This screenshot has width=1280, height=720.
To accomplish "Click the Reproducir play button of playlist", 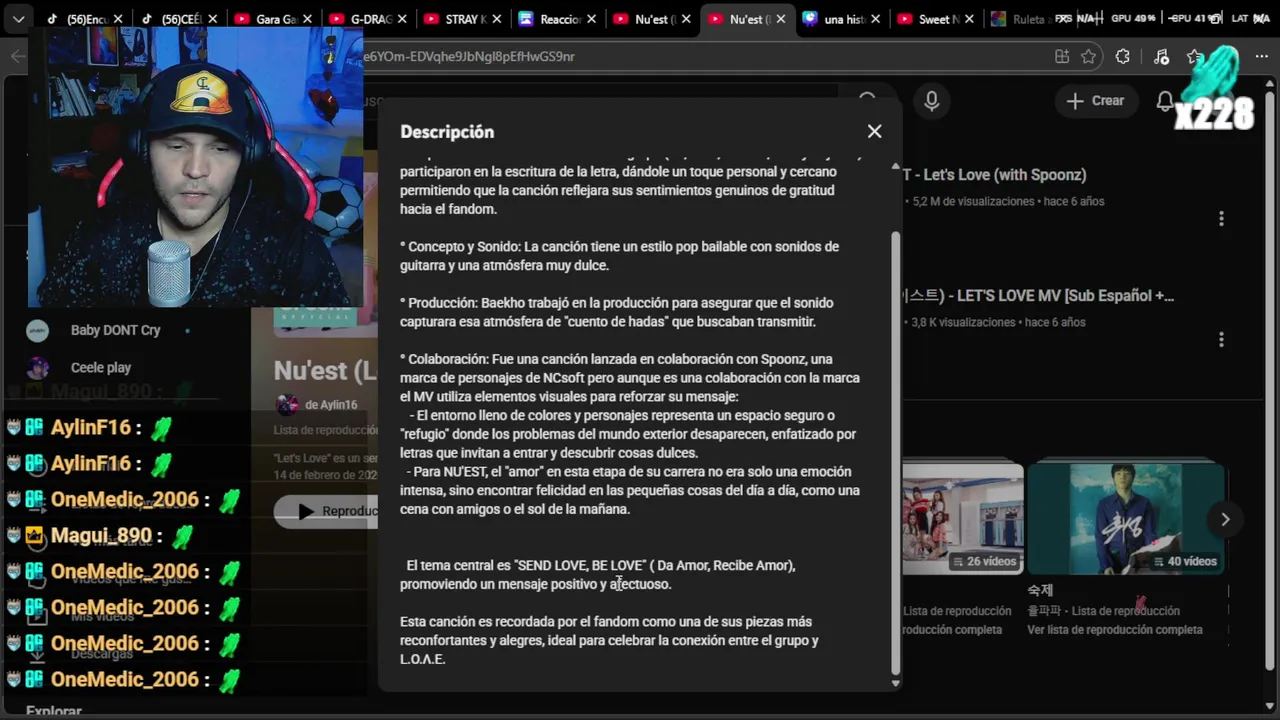I will coord(326,511).
